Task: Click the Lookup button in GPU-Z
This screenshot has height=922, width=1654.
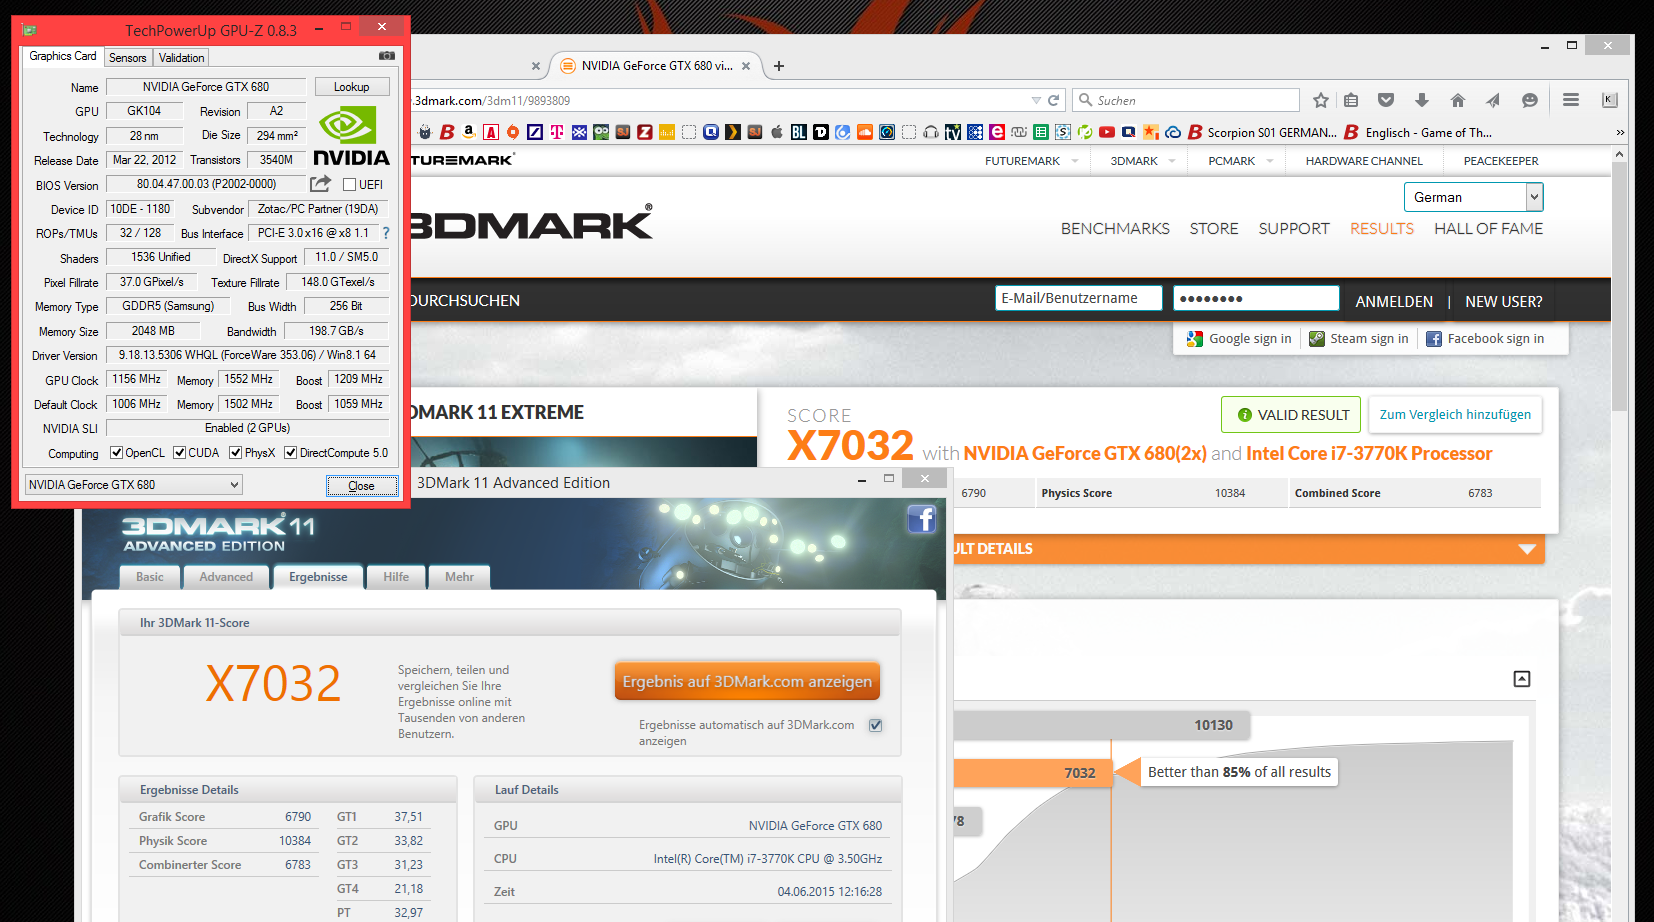Action: (352, 87)
